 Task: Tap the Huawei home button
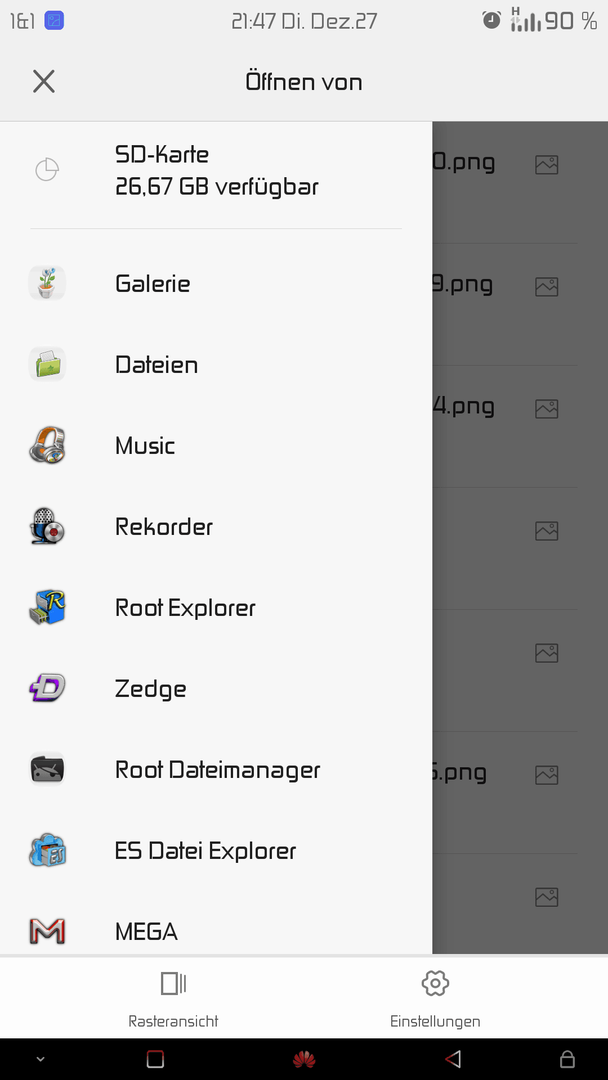[304, 1059]
